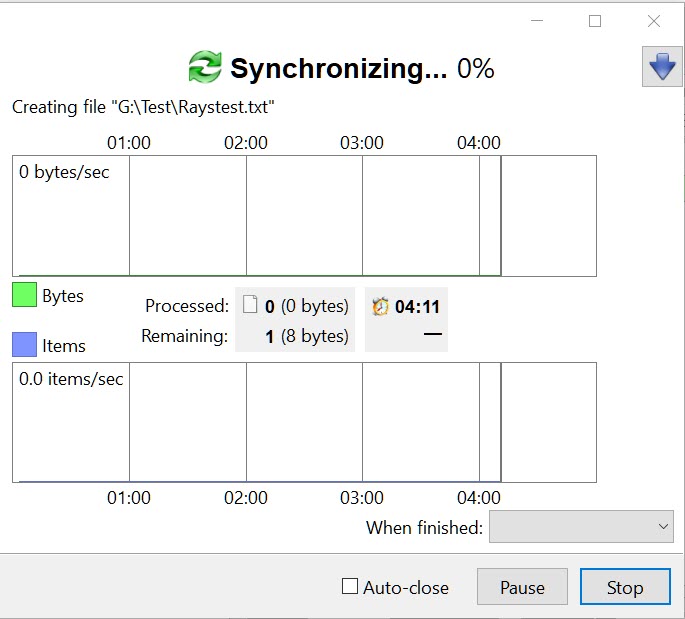Stop the synchronization
This screenshot has width=685, height=619.
click(x=625, y=587)
